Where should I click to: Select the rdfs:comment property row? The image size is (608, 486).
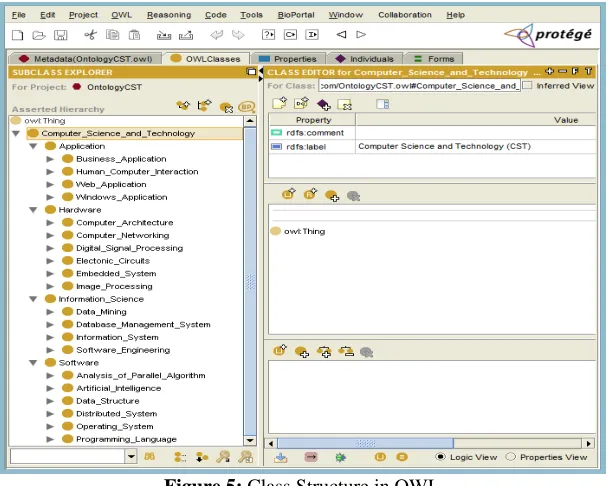click(432, 133)
